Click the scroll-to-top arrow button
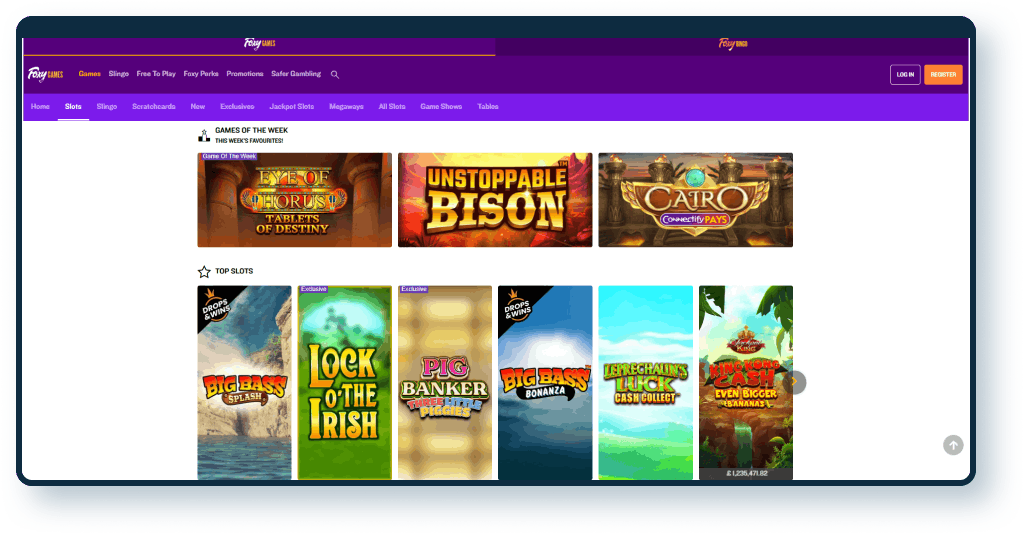This screenshot has height=534, width=1024. tap(953, 445)
